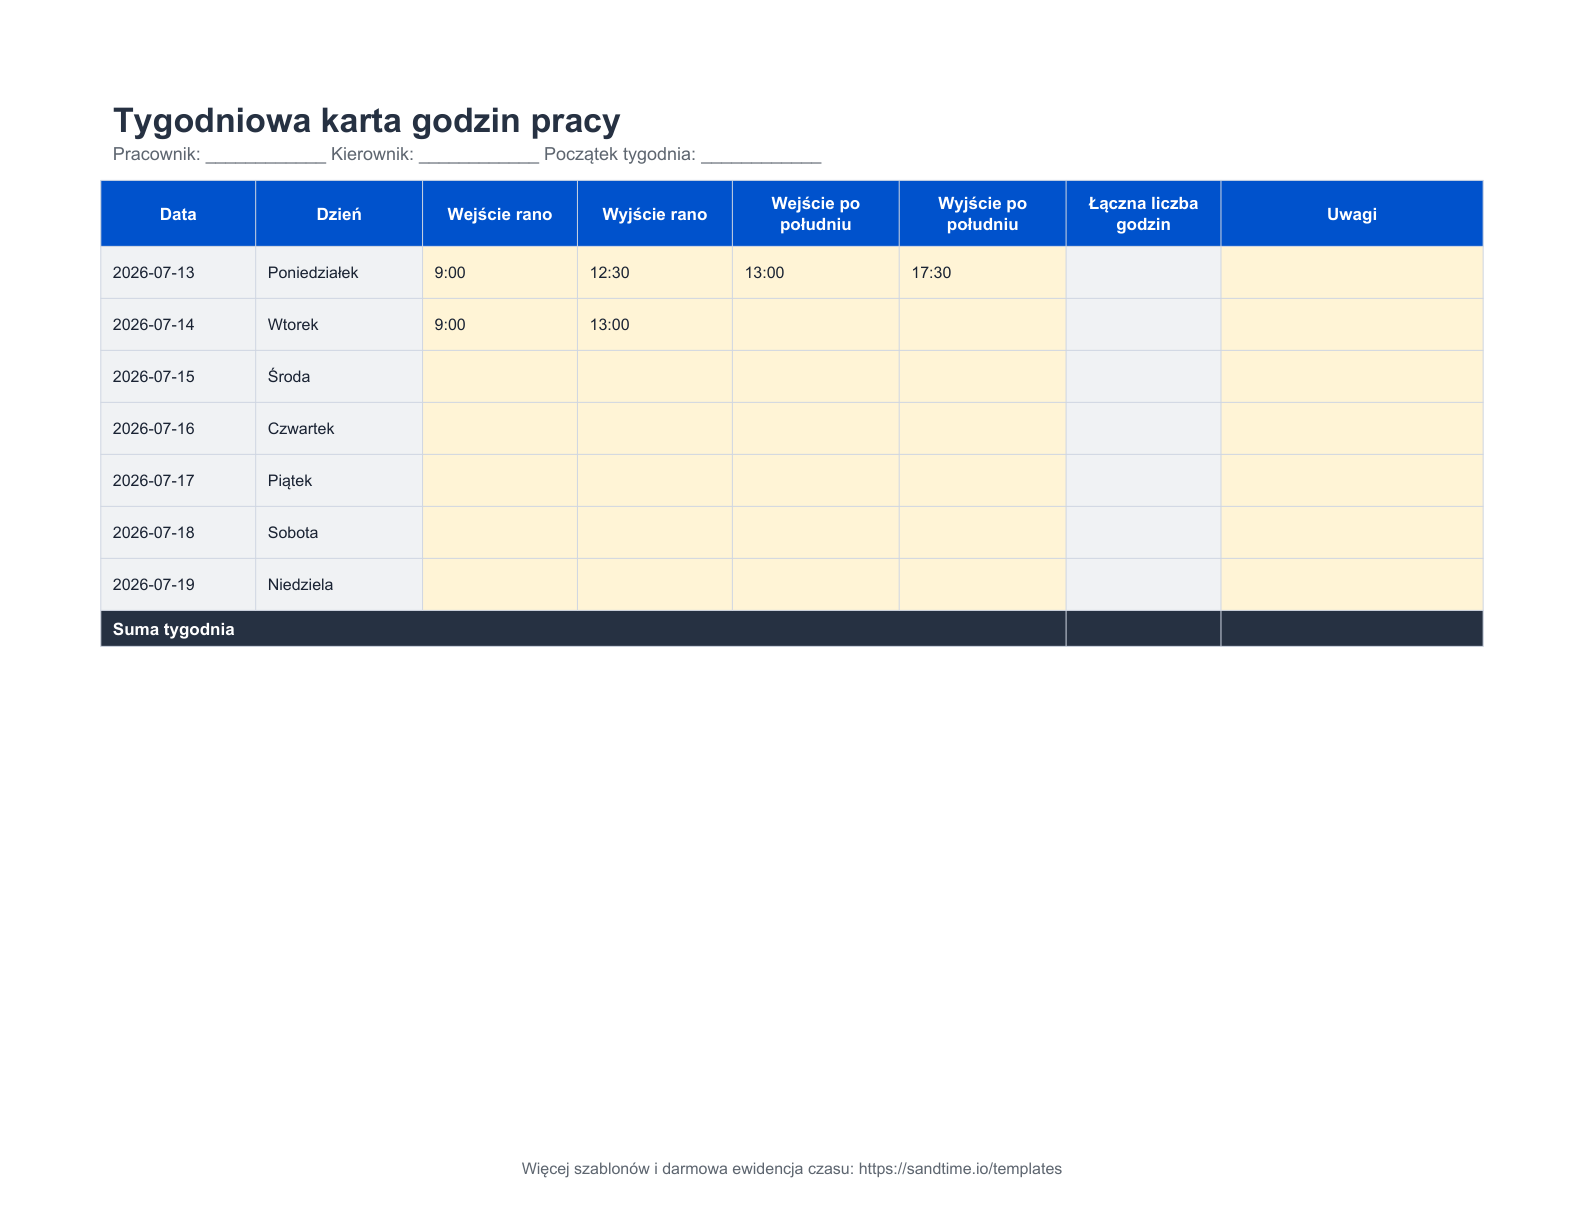Image resolution: width=1584 pixels, height=1224 pixels.
Task: Click empty Wejście rano cell for Środa
Action: coord(500,377)
